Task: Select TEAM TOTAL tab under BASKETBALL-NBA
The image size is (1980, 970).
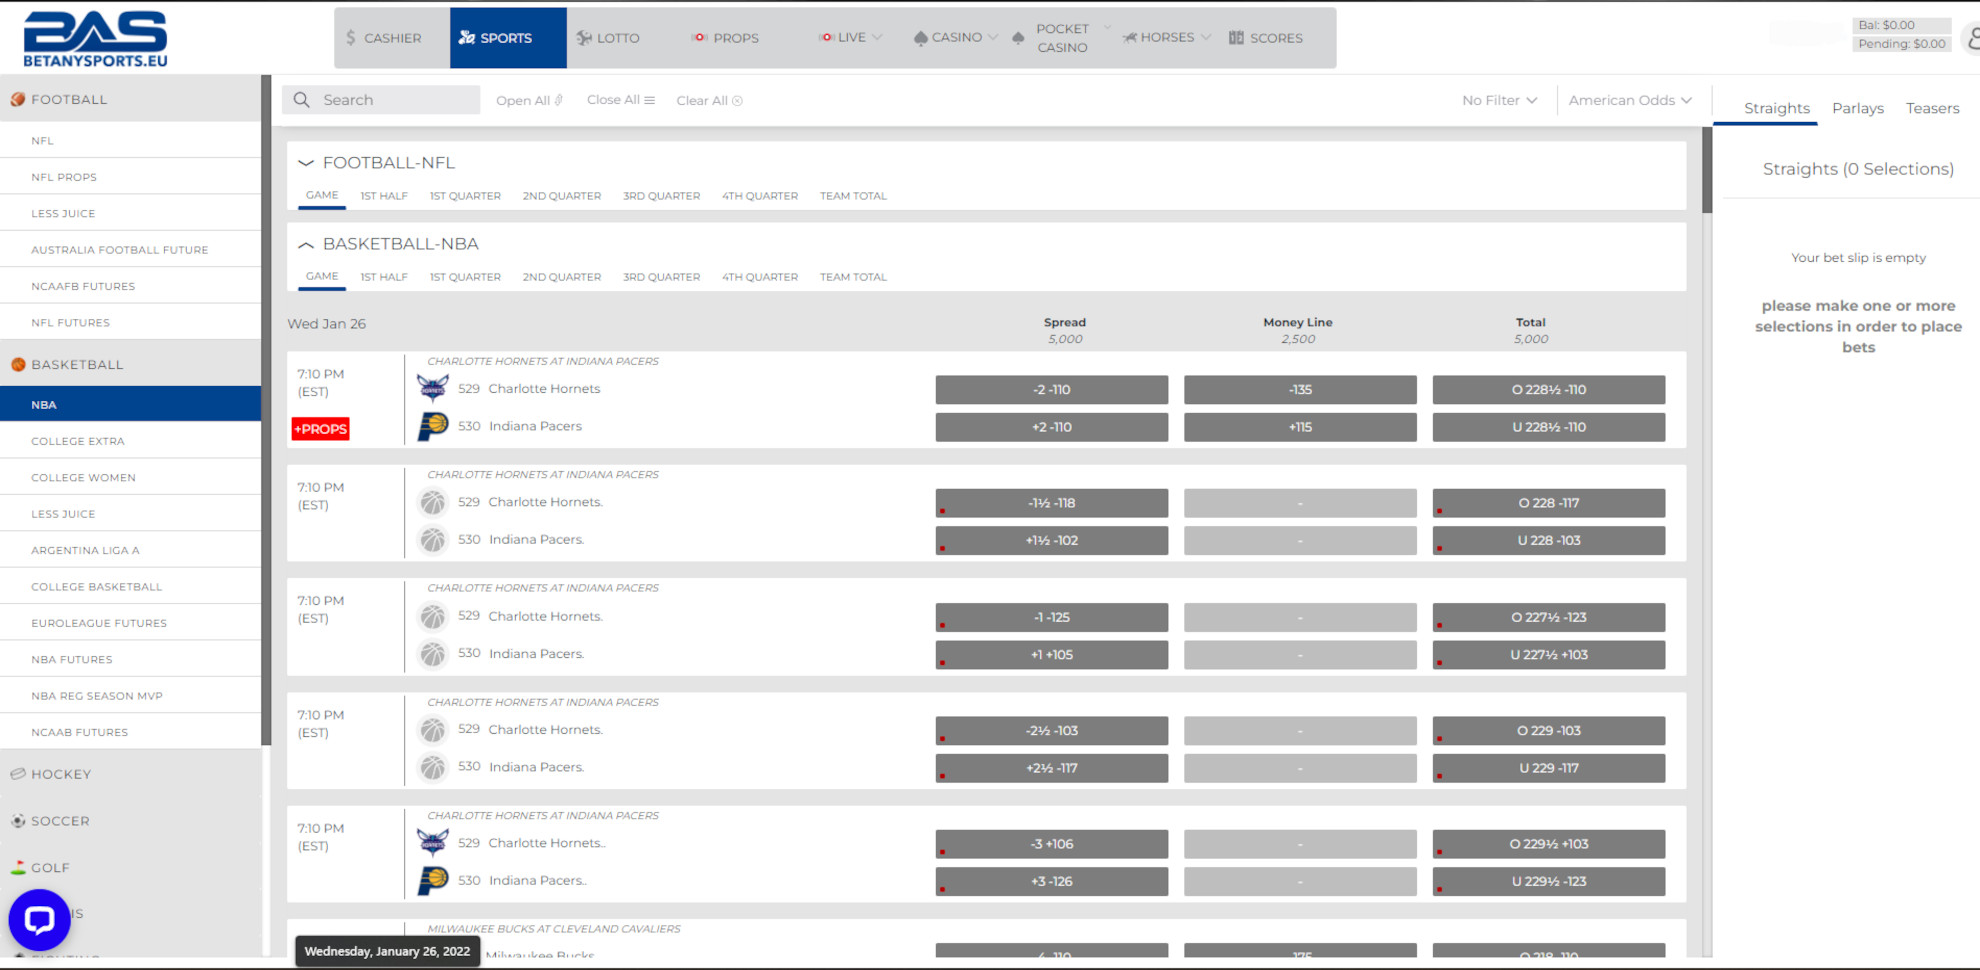Action: point(853,277)
